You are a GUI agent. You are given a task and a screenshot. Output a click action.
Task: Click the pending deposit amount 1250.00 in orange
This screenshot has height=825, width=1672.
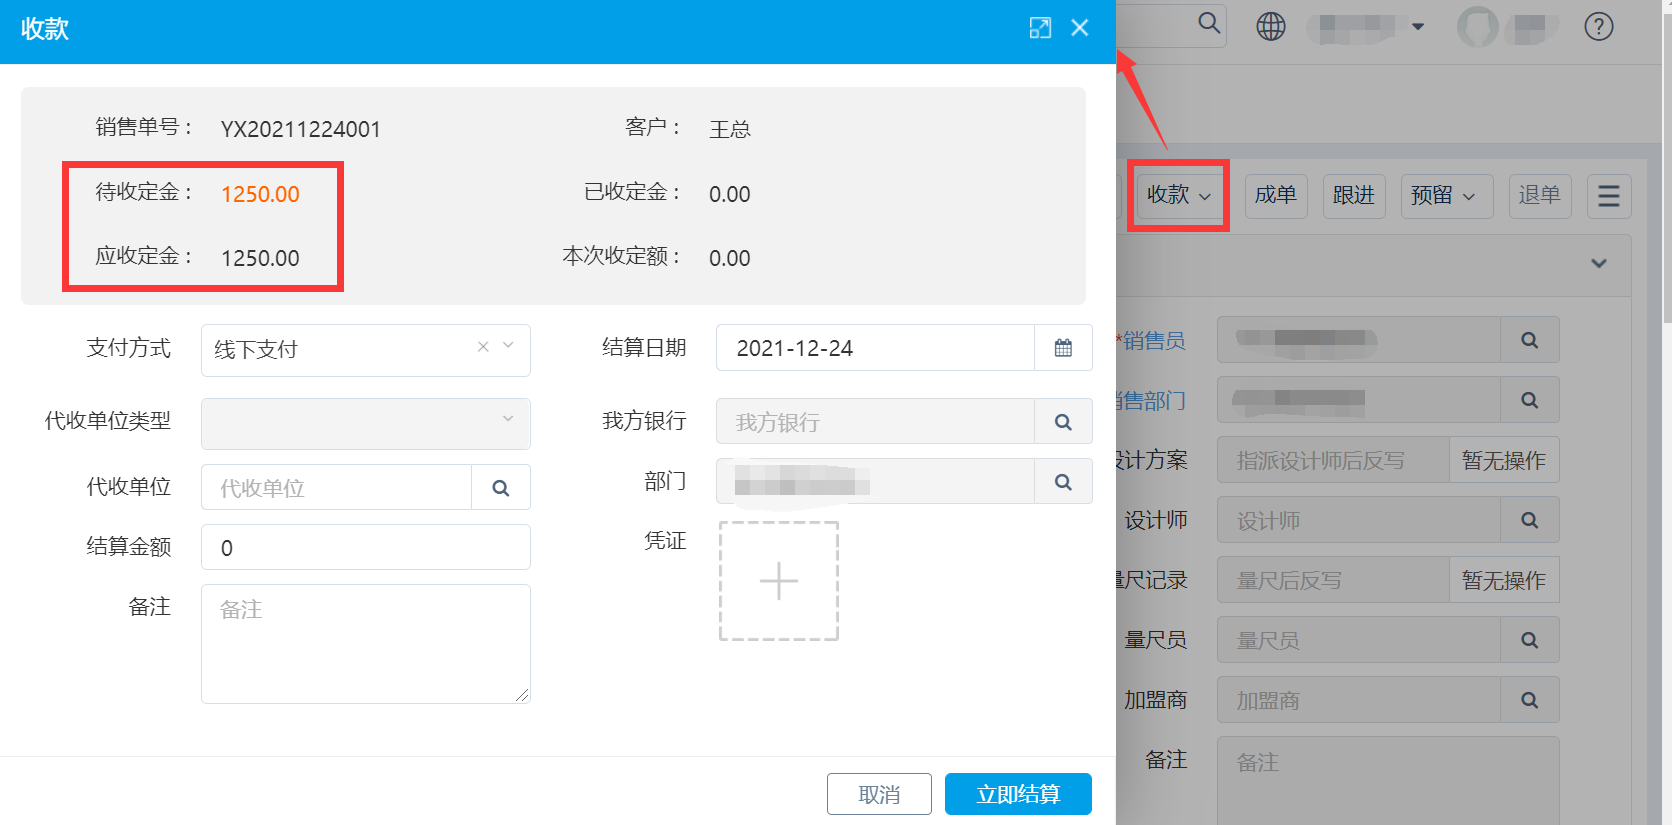260,194
